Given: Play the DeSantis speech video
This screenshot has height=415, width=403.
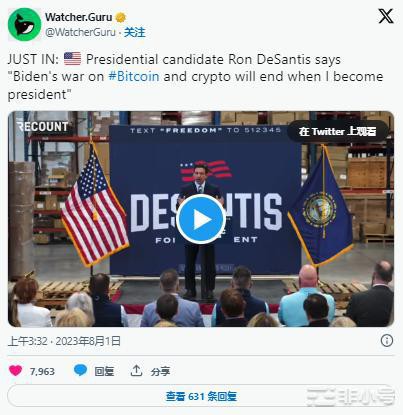Looking at the screenshot, I should pyautogui.click(x=201, y=219).
